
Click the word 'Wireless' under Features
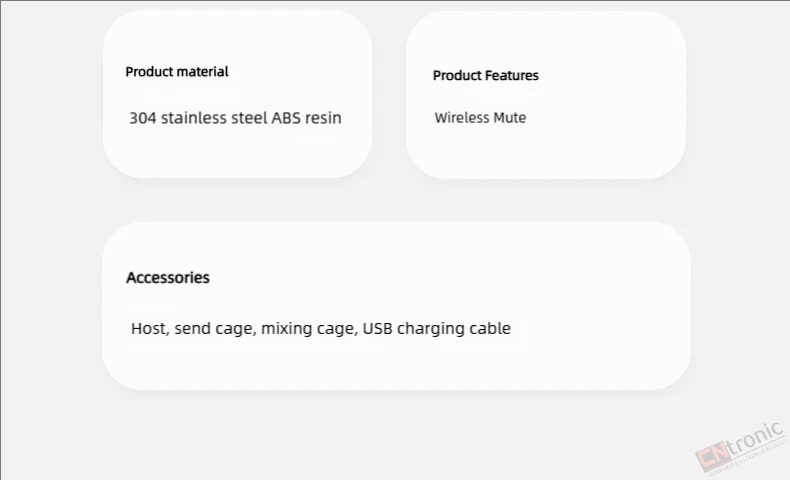click(462, 118)
